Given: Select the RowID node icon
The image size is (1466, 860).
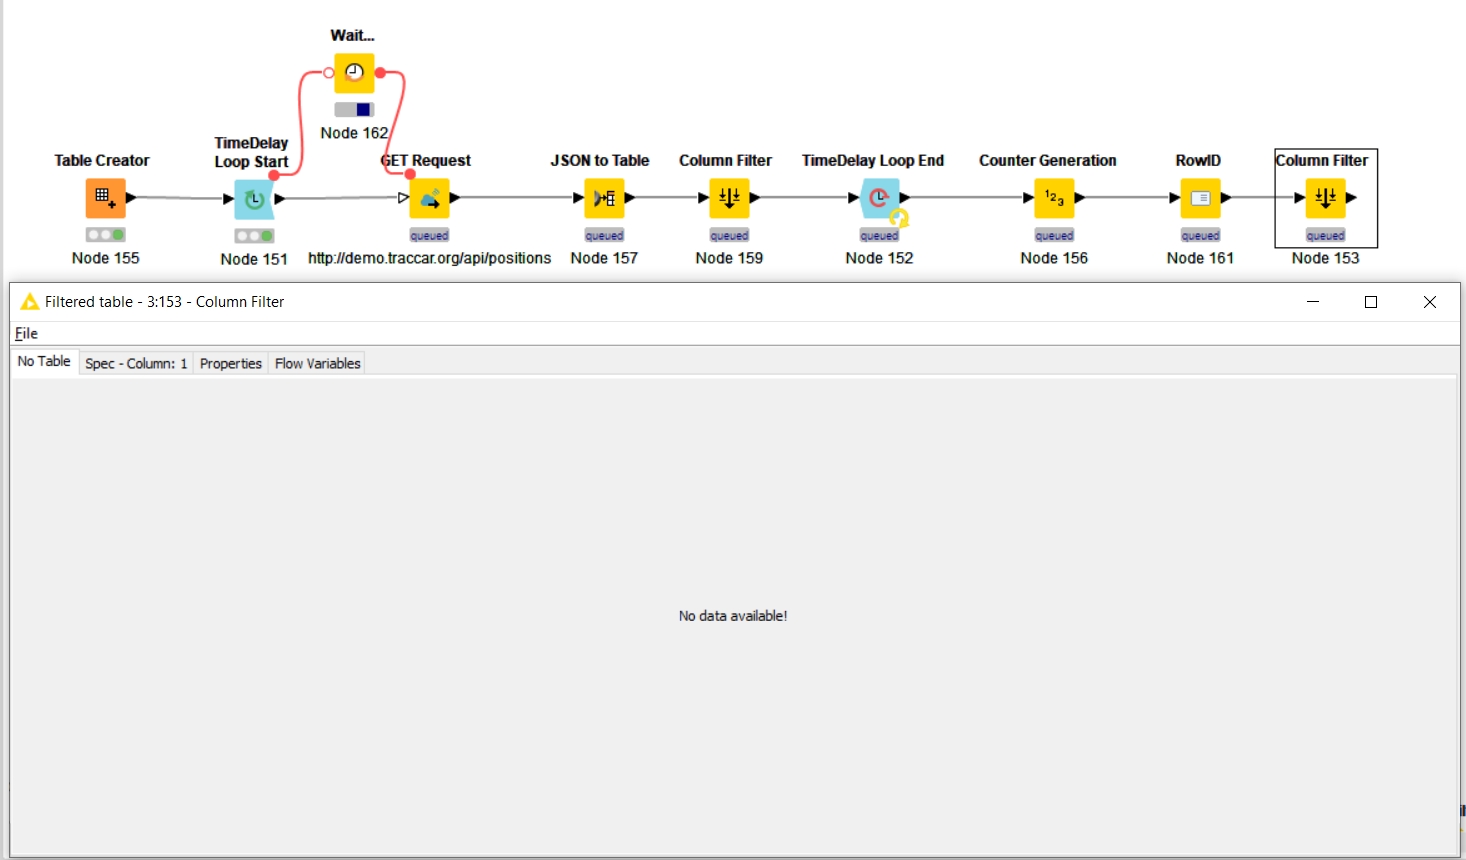Looking at the screenshot, I should click(x=1200, y=198).
